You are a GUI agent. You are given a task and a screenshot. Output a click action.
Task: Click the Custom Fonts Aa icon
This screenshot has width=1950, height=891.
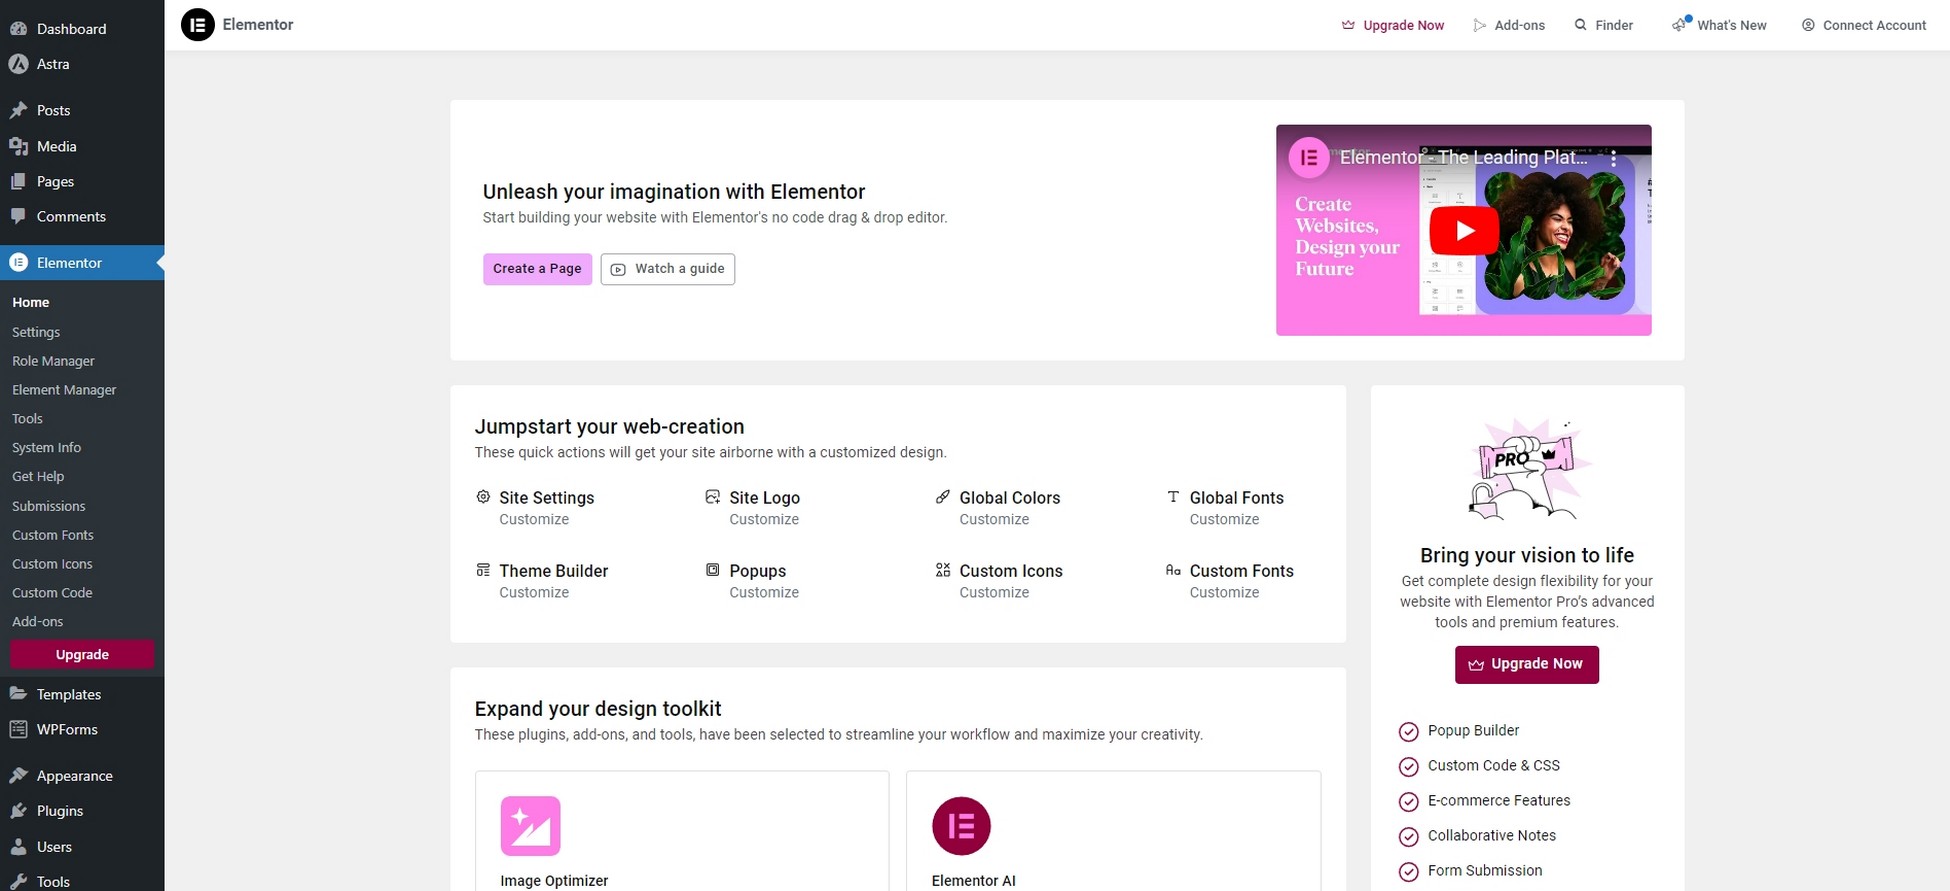pos(1173,570)
